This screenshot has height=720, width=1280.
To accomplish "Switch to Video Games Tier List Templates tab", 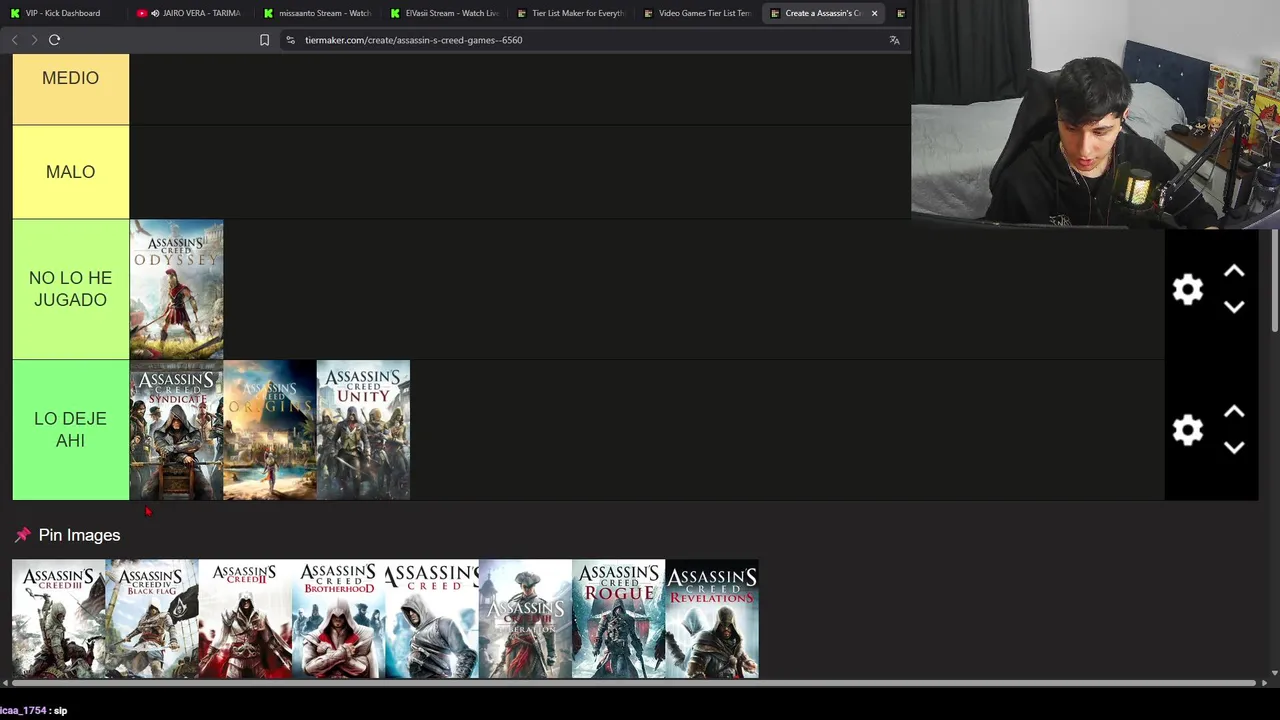I will [698, 13].
